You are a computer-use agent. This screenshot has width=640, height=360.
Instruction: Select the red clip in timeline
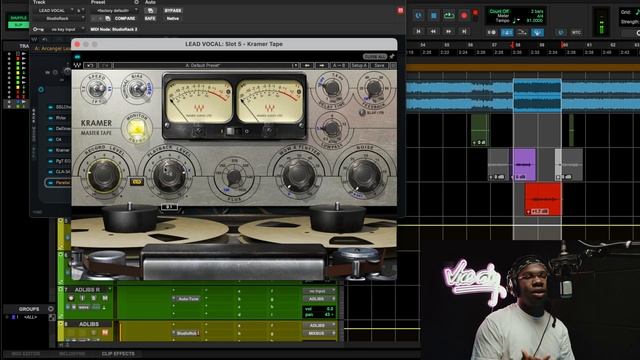pos(543,199)
